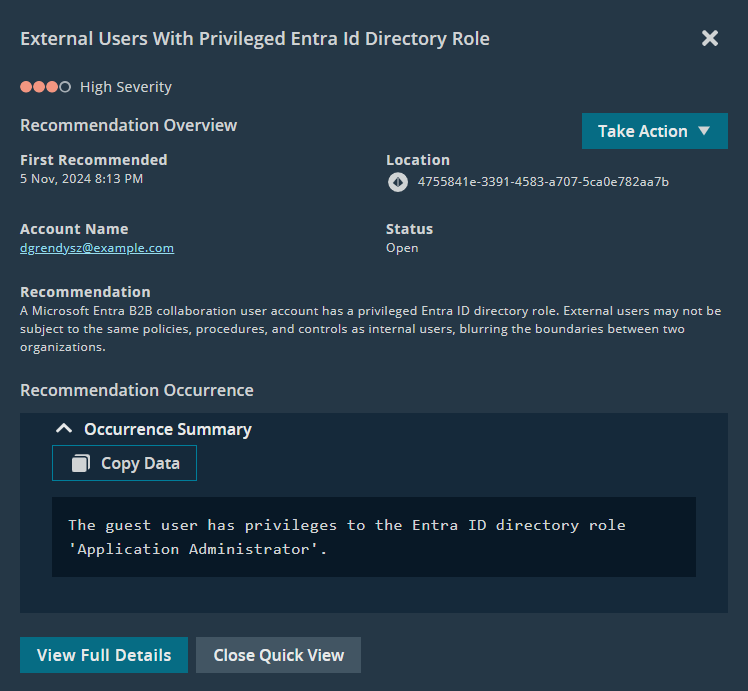Click View Full Details button
This screenshot has width=748, height=691.
pyautogui.click(x=104, y=655)
